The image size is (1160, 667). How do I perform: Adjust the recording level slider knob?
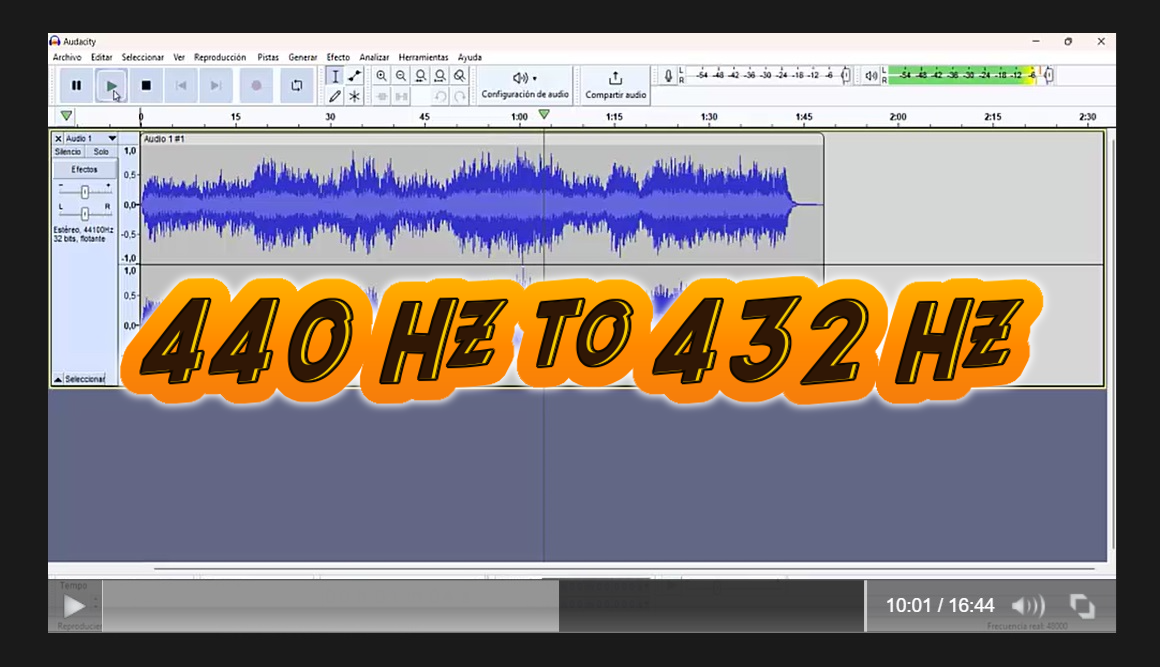[846, 75]
